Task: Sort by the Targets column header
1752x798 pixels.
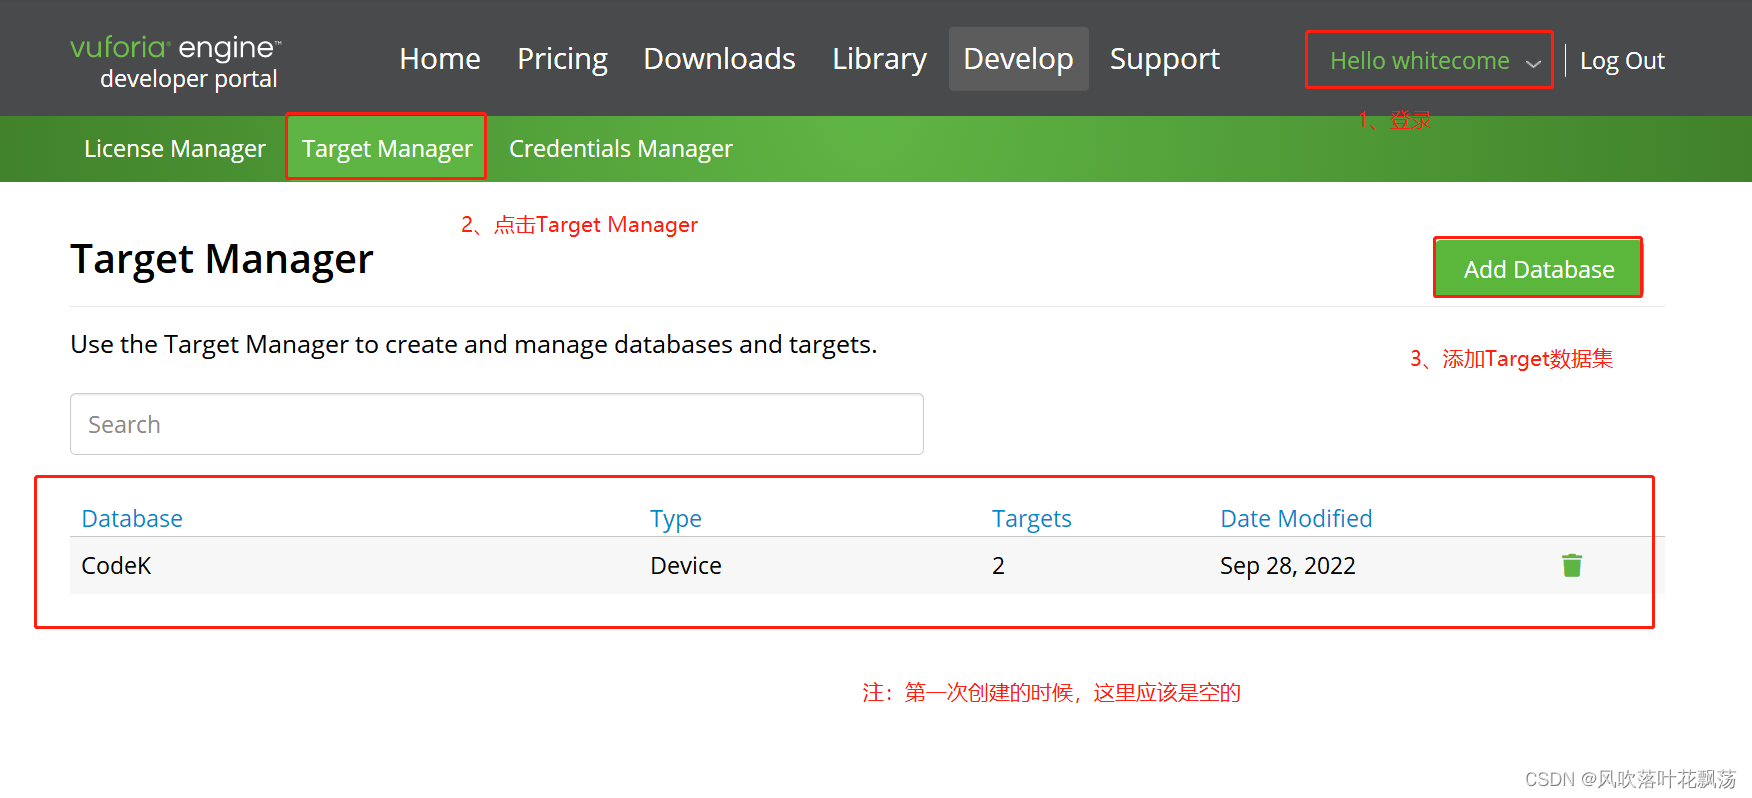Action: pos(1032,519)
